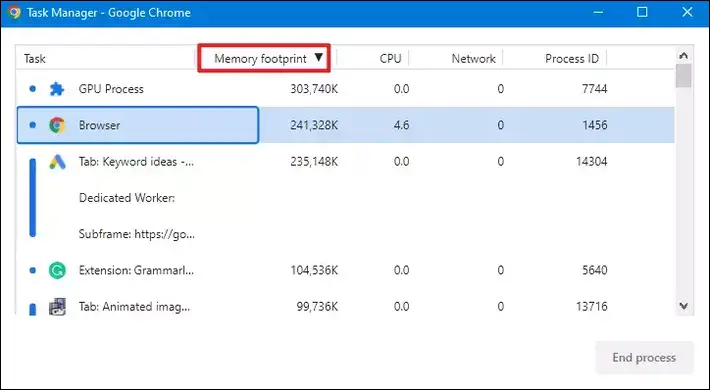Select the Dedicated Worker entry
The height and width of the screenshot is (390, 710).
[x=127, y=198]
